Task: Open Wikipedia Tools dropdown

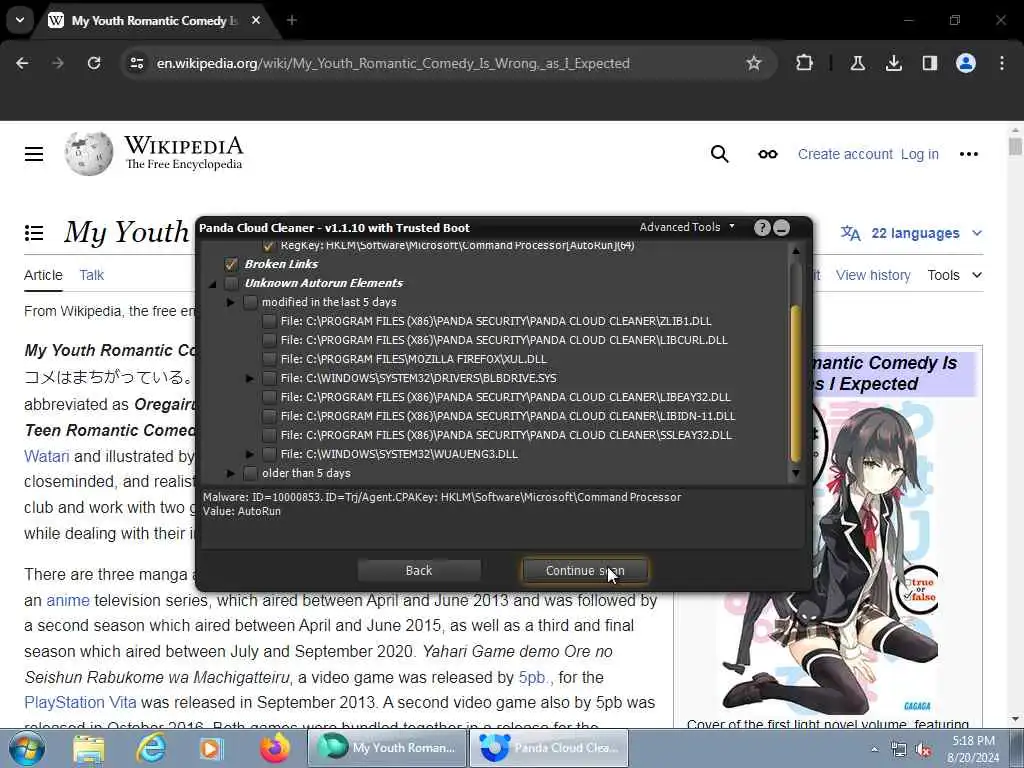Action: [954, 275]
